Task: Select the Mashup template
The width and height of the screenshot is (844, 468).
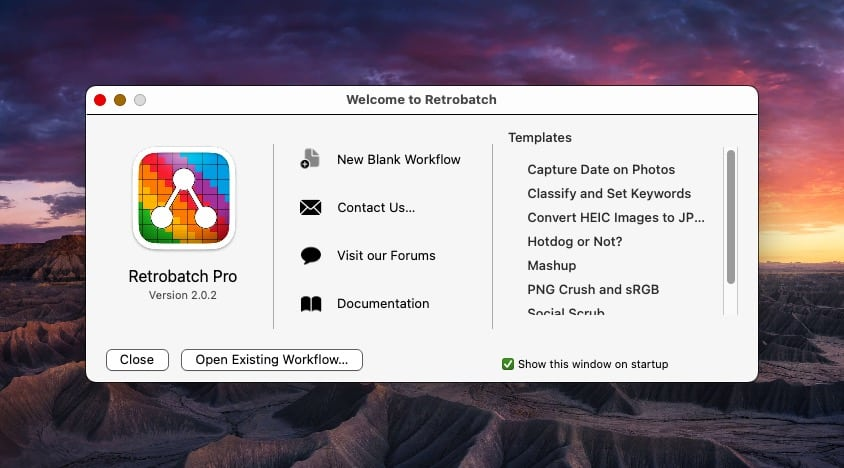Action: (x=552, y=266)
